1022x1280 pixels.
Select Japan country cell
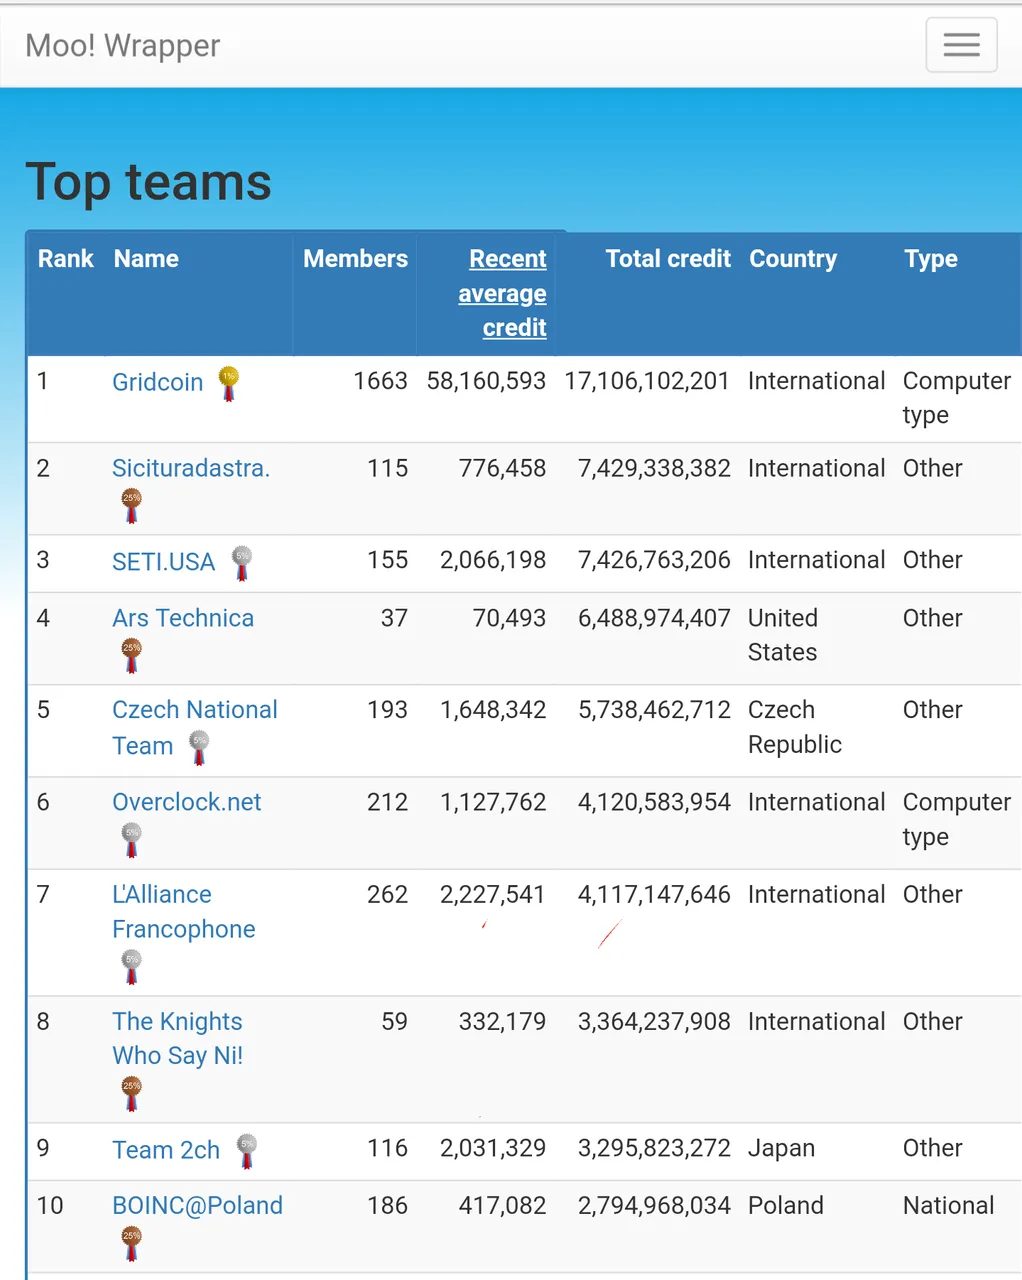(x=781, y=1148)
